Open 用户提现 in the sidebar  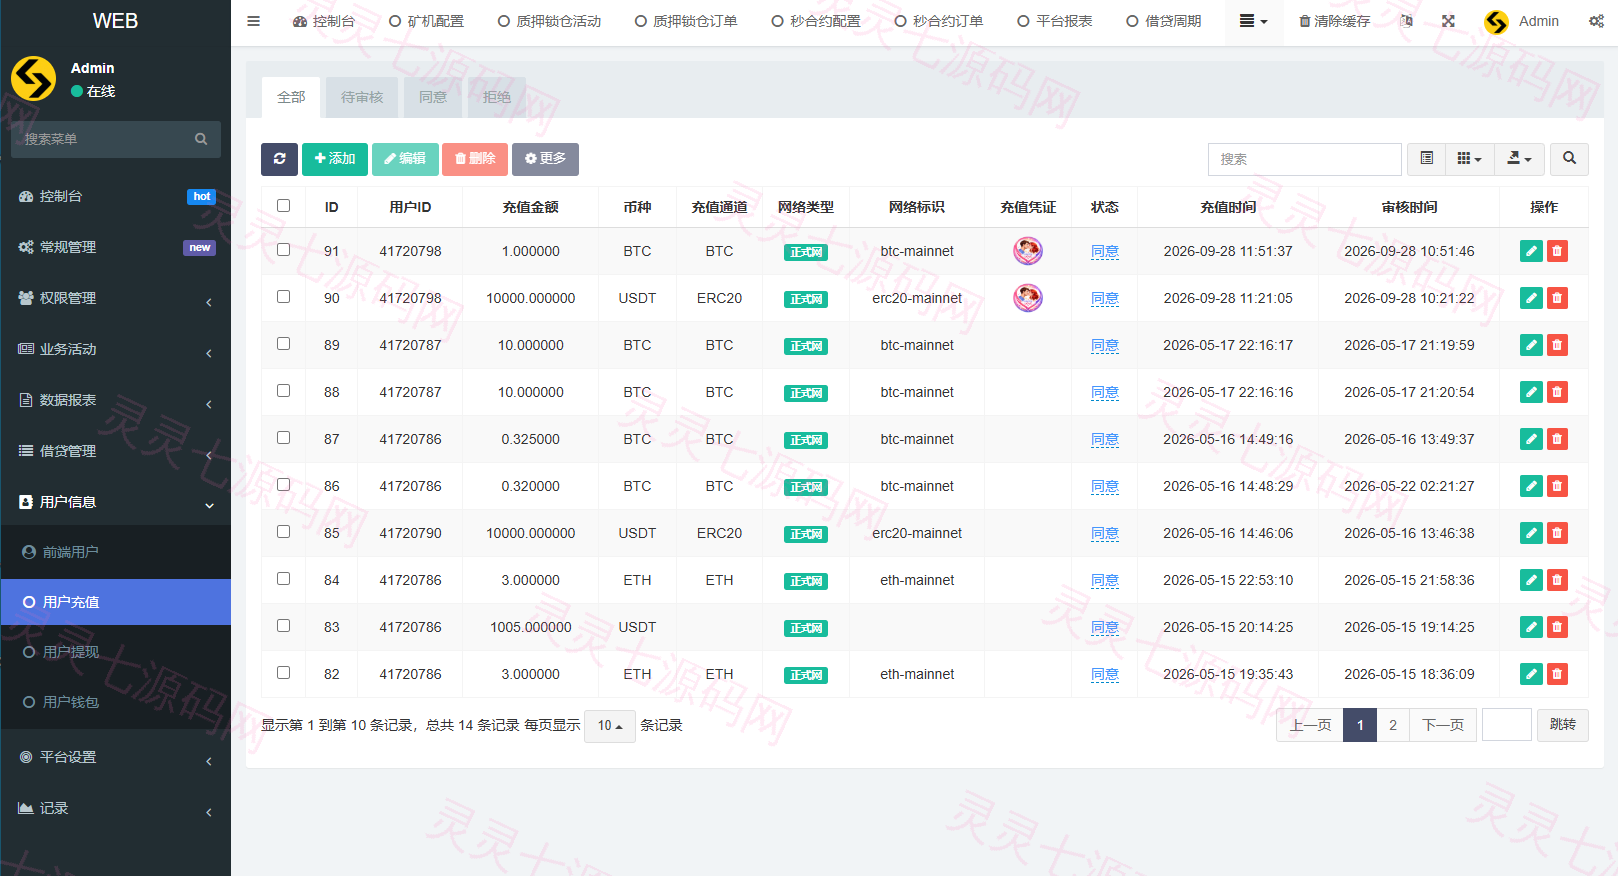tap(116, 652)
